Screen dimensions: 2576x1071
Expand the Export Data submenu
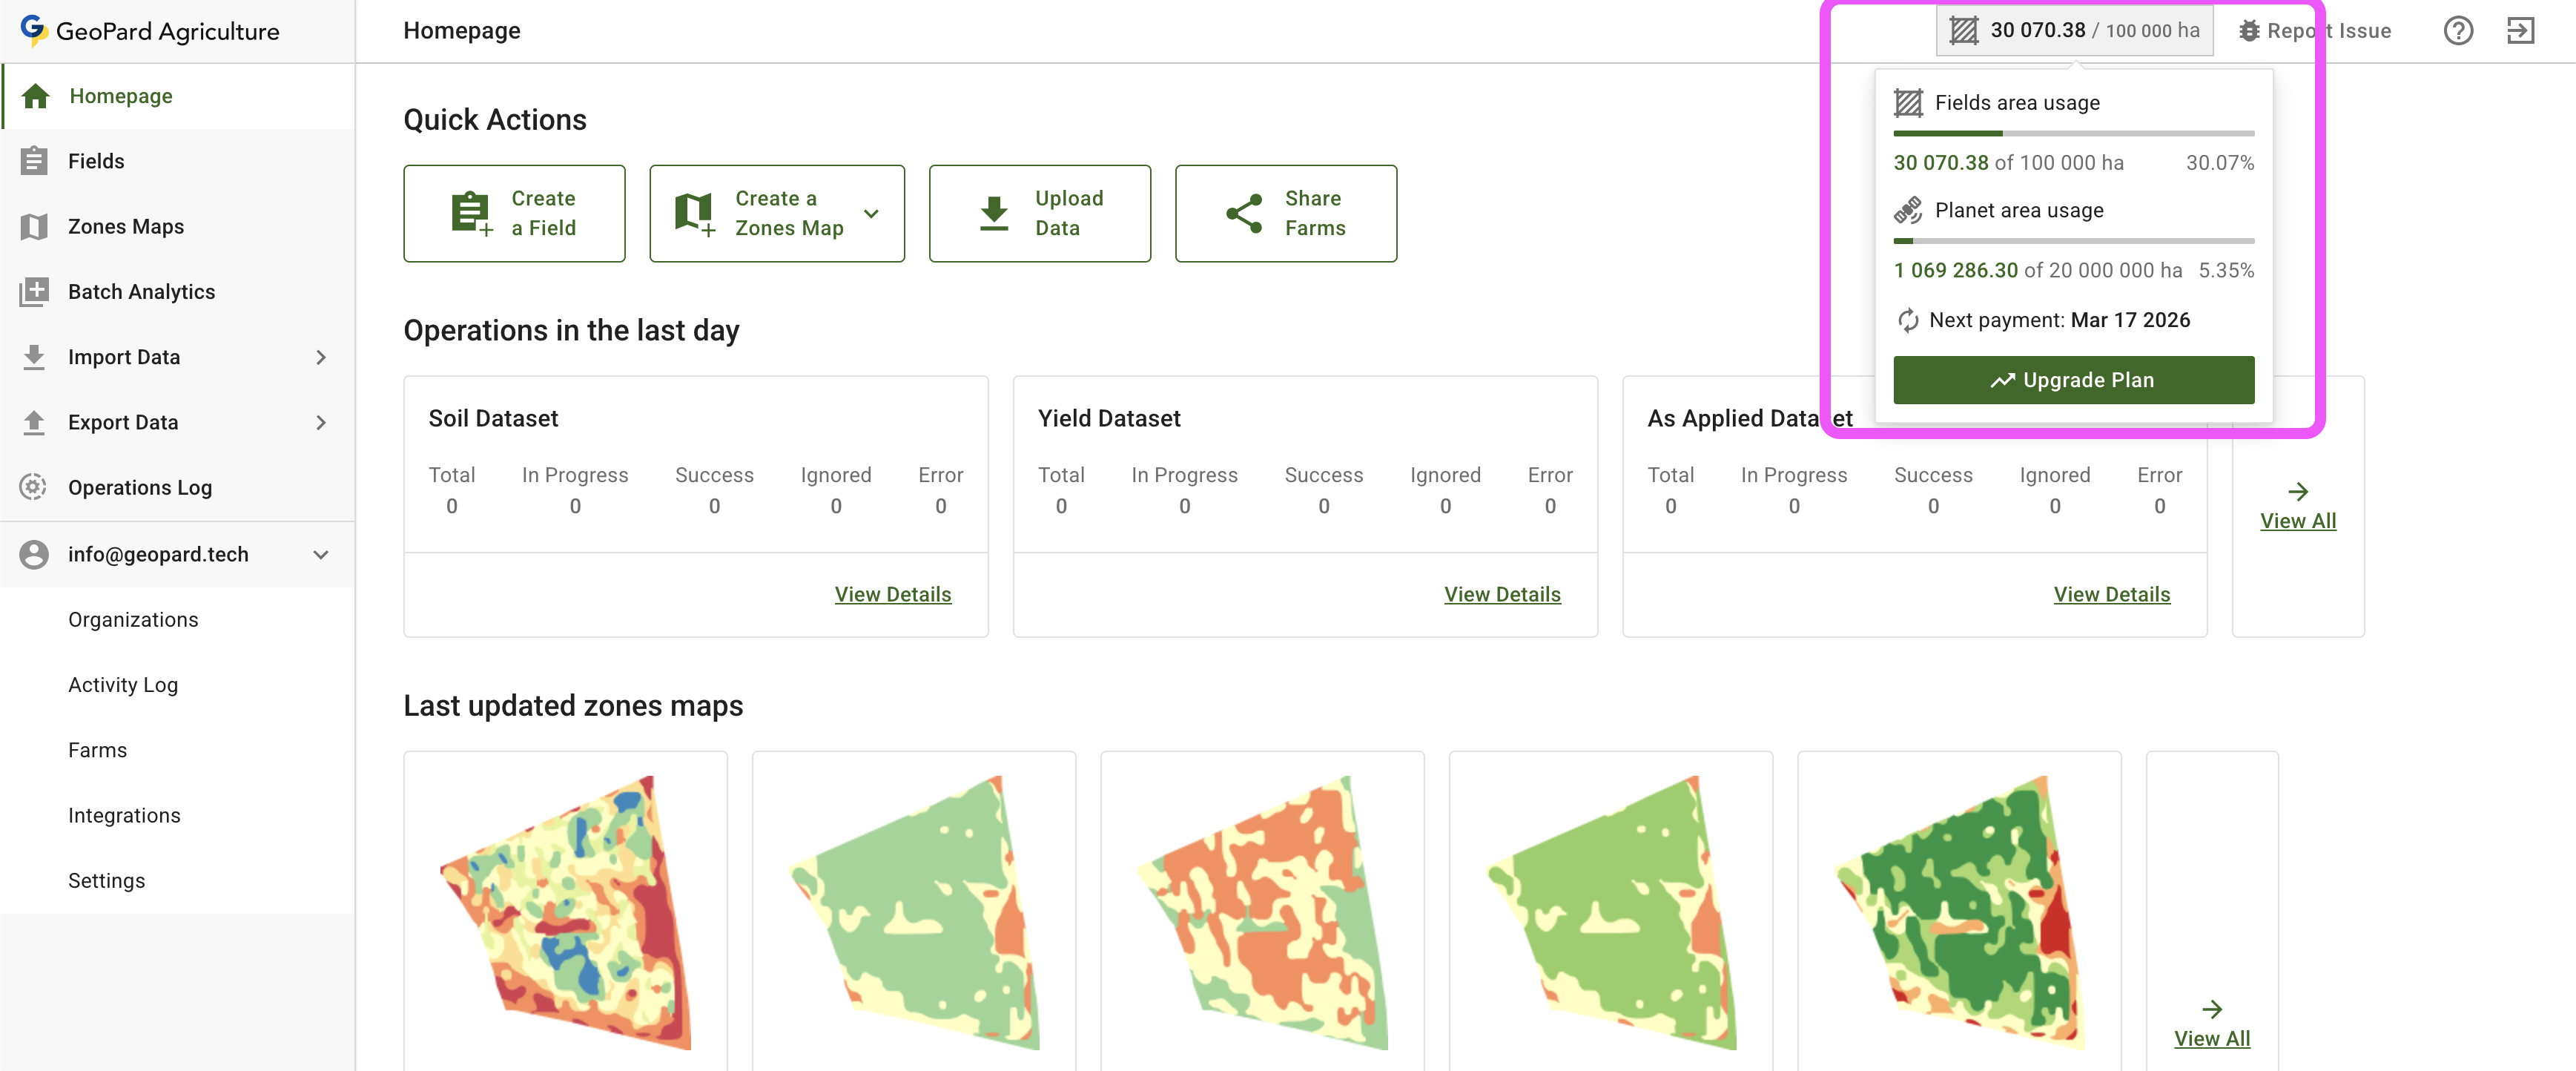320,422
